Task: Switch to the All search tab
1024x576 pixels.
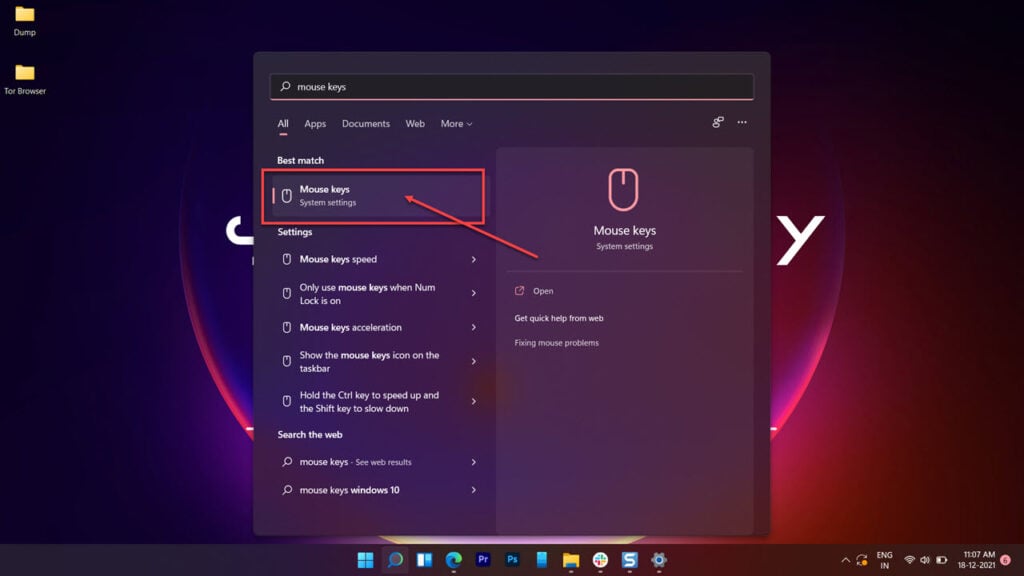Action: (283, 123)
